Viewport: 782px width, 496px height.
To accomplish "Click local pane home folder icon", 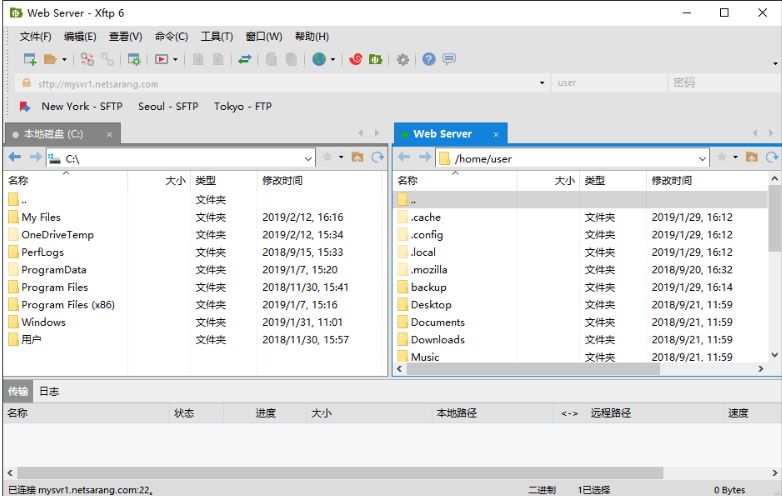I will tap(358, 157).
